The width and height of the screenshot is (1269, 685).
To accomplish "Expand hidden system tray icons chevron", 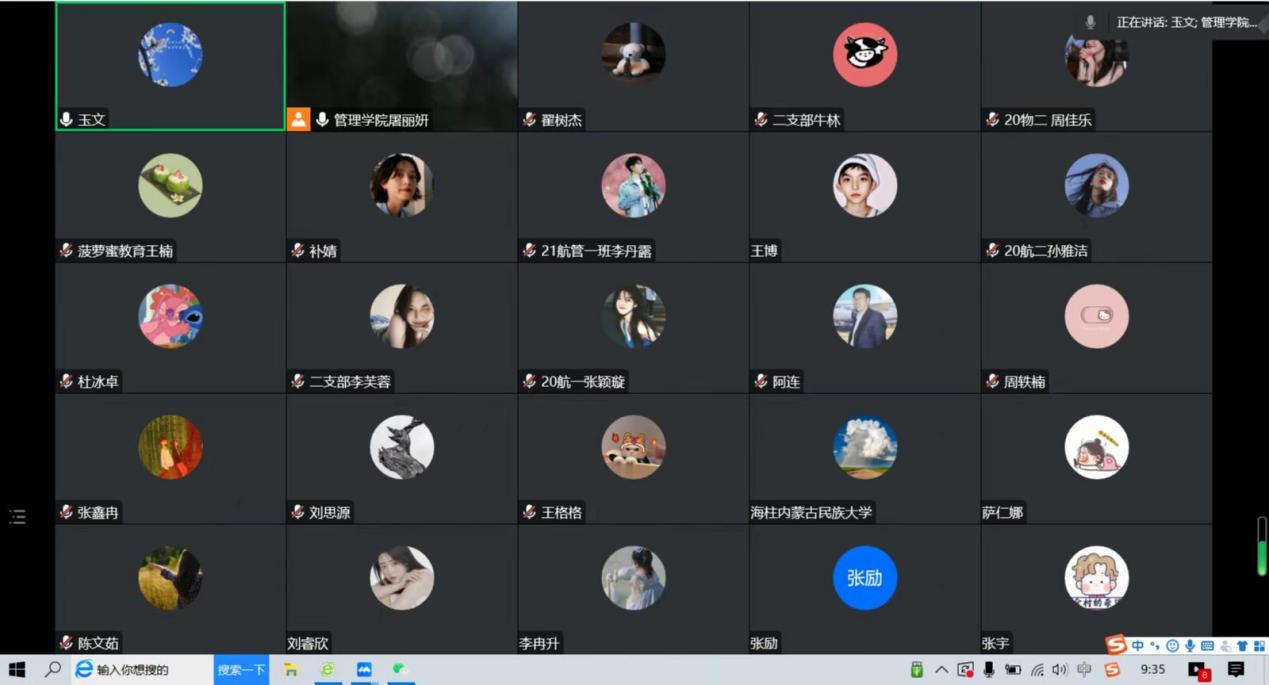I will click(941, 670).
